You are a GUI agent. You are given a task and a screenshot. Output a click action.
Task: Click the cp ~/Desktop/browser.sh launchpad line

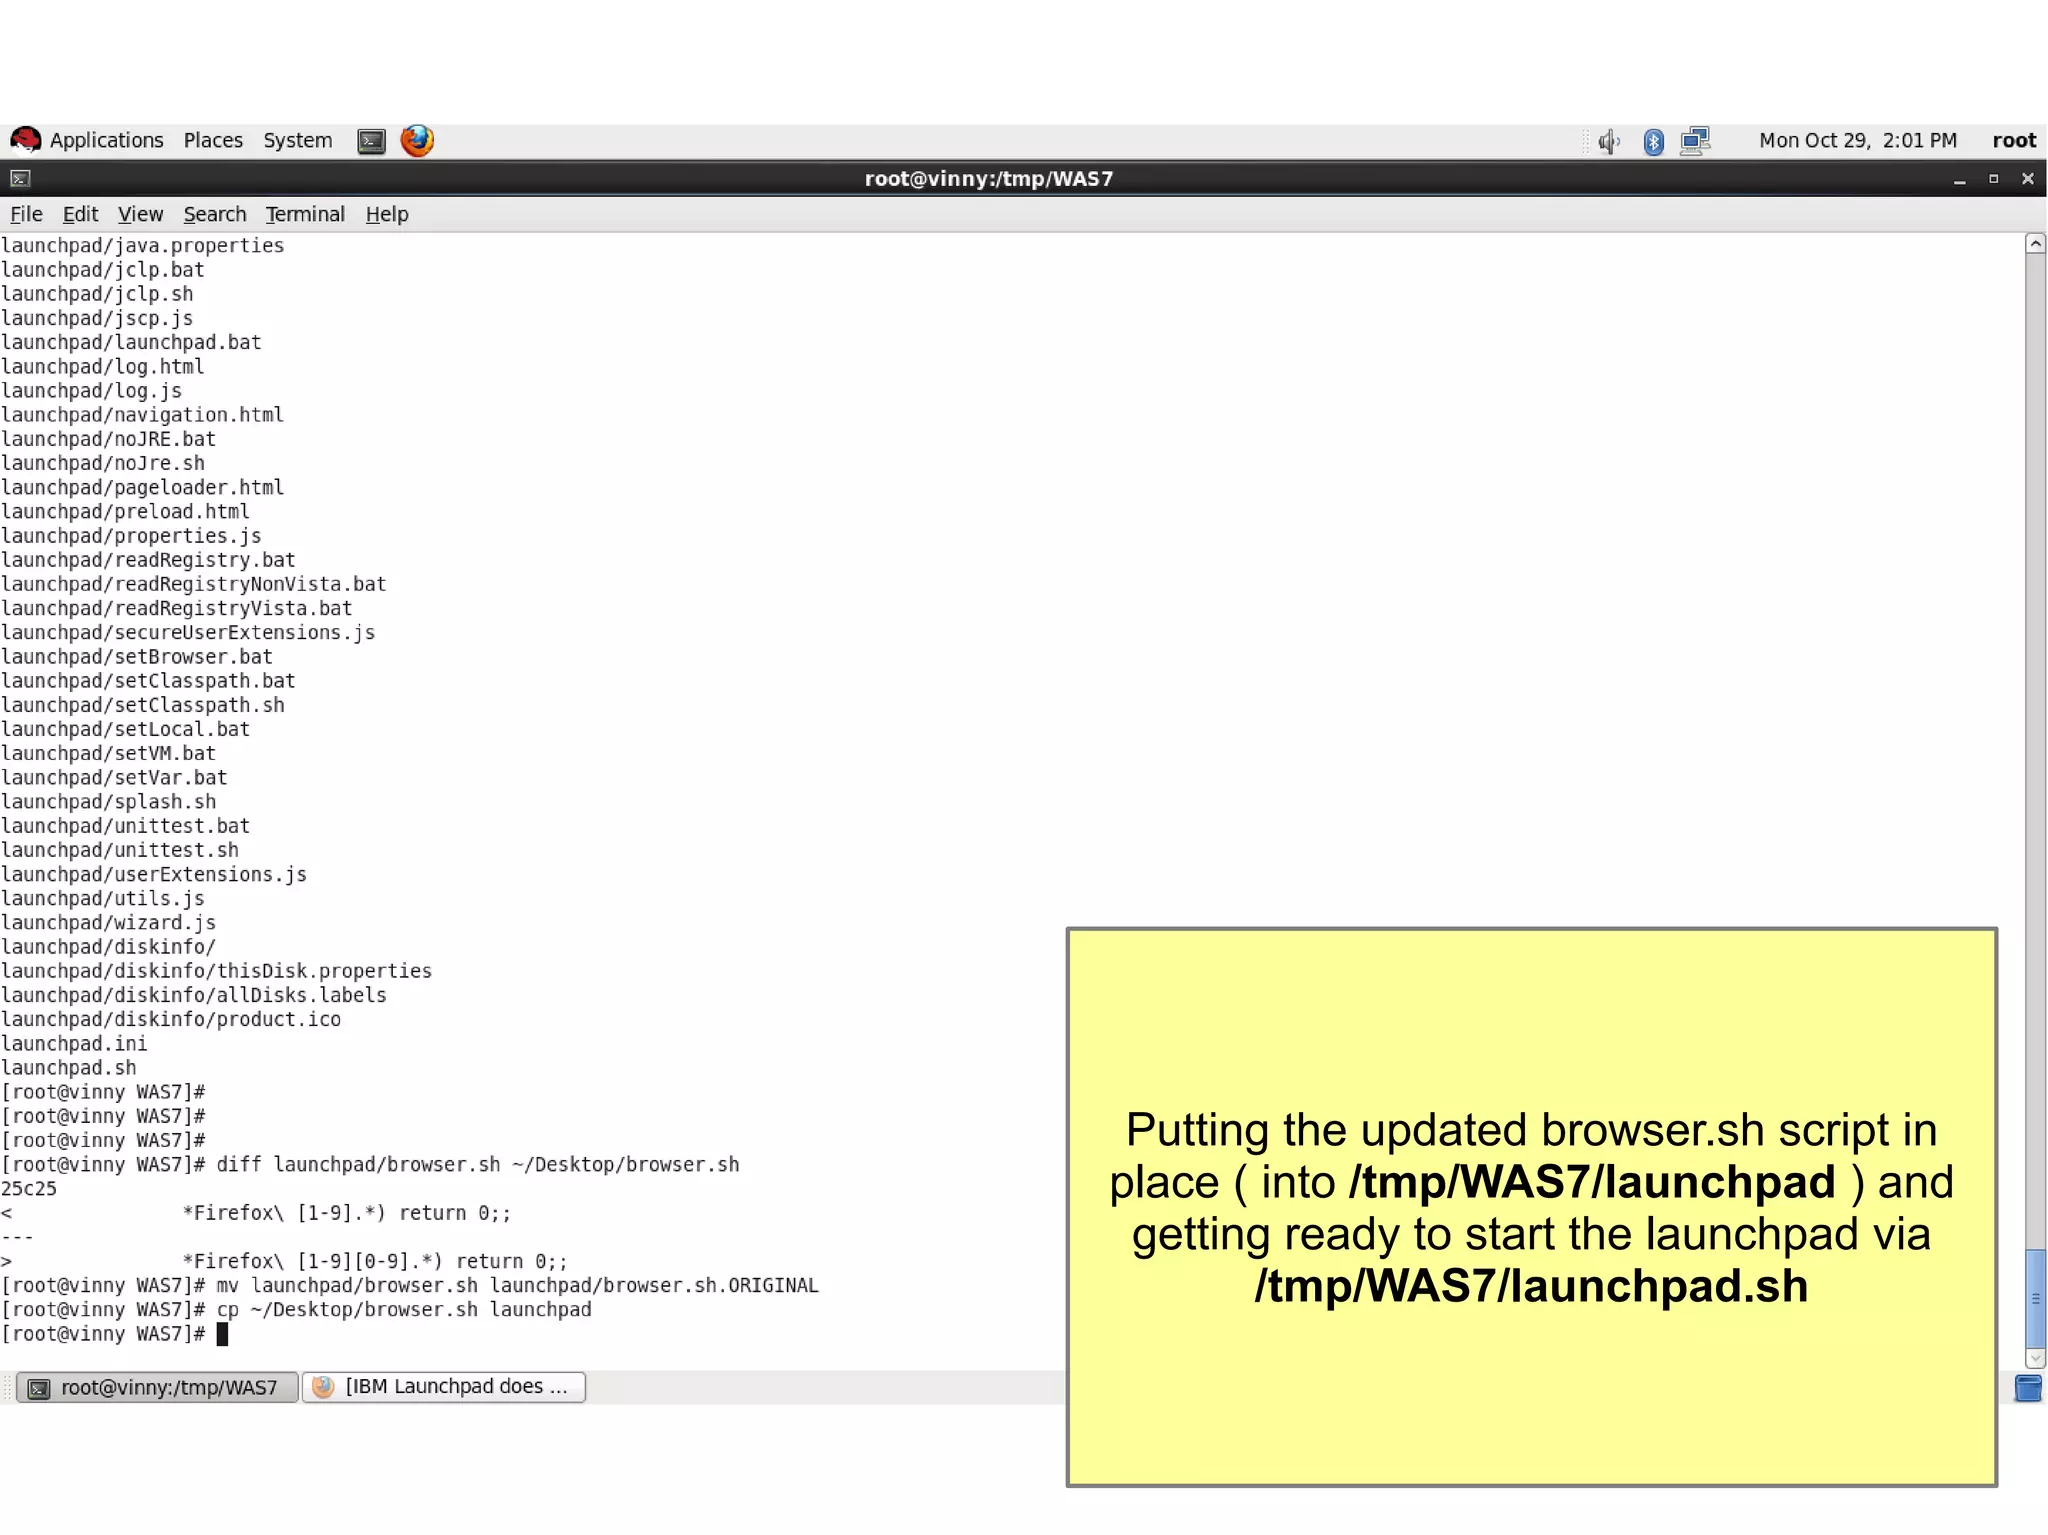point(297,1310)
